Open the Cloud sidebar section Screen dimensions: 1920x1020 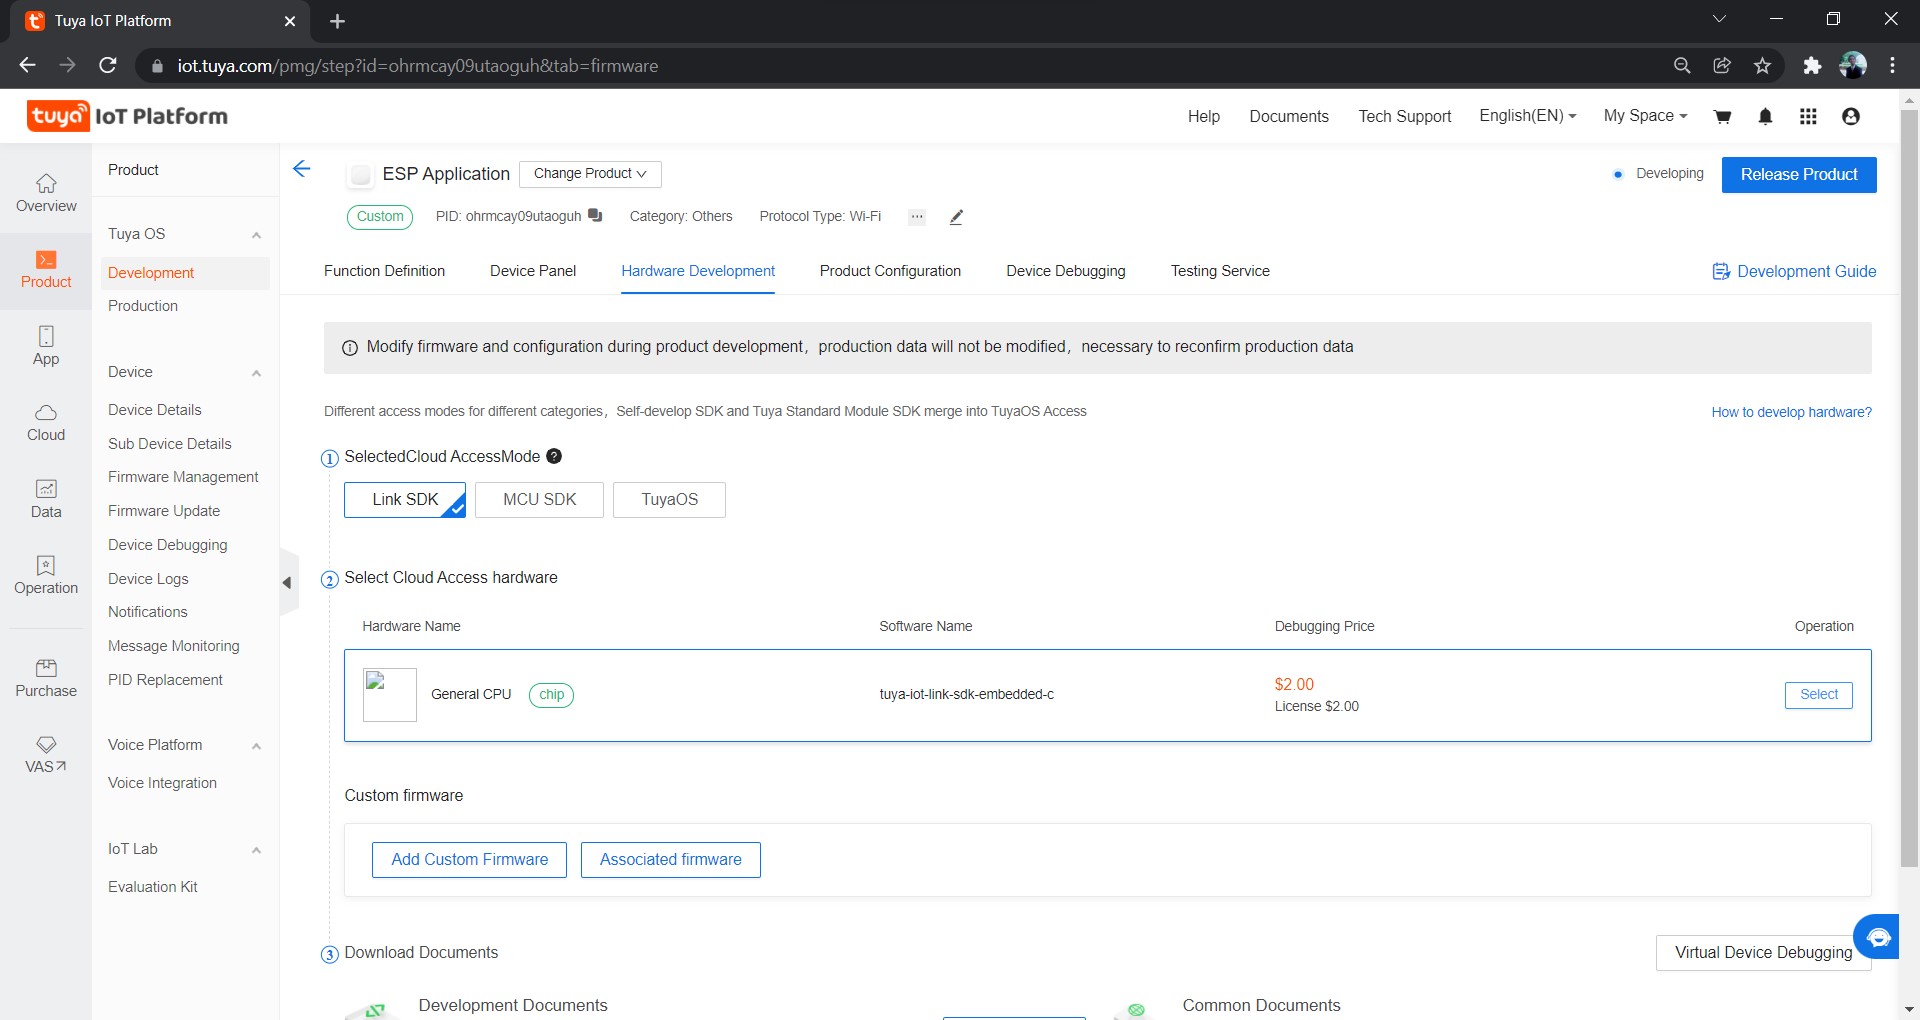coord(46,423)
